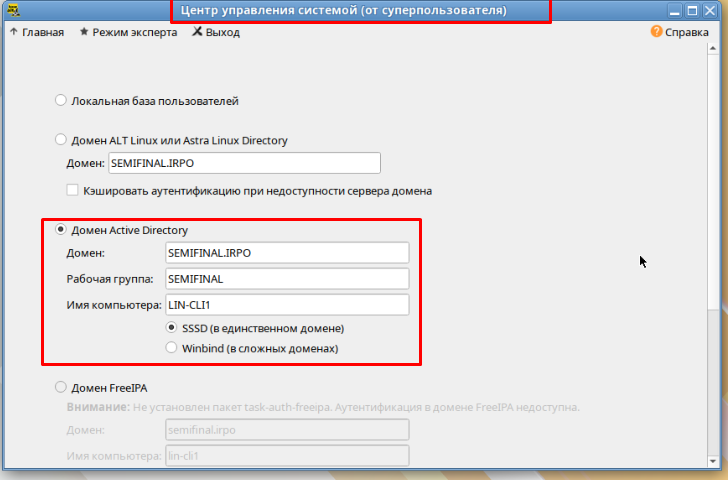Switch to Режим эксперта mode
This screenshot has height=480, width=728.
click(x=127, y=32)
